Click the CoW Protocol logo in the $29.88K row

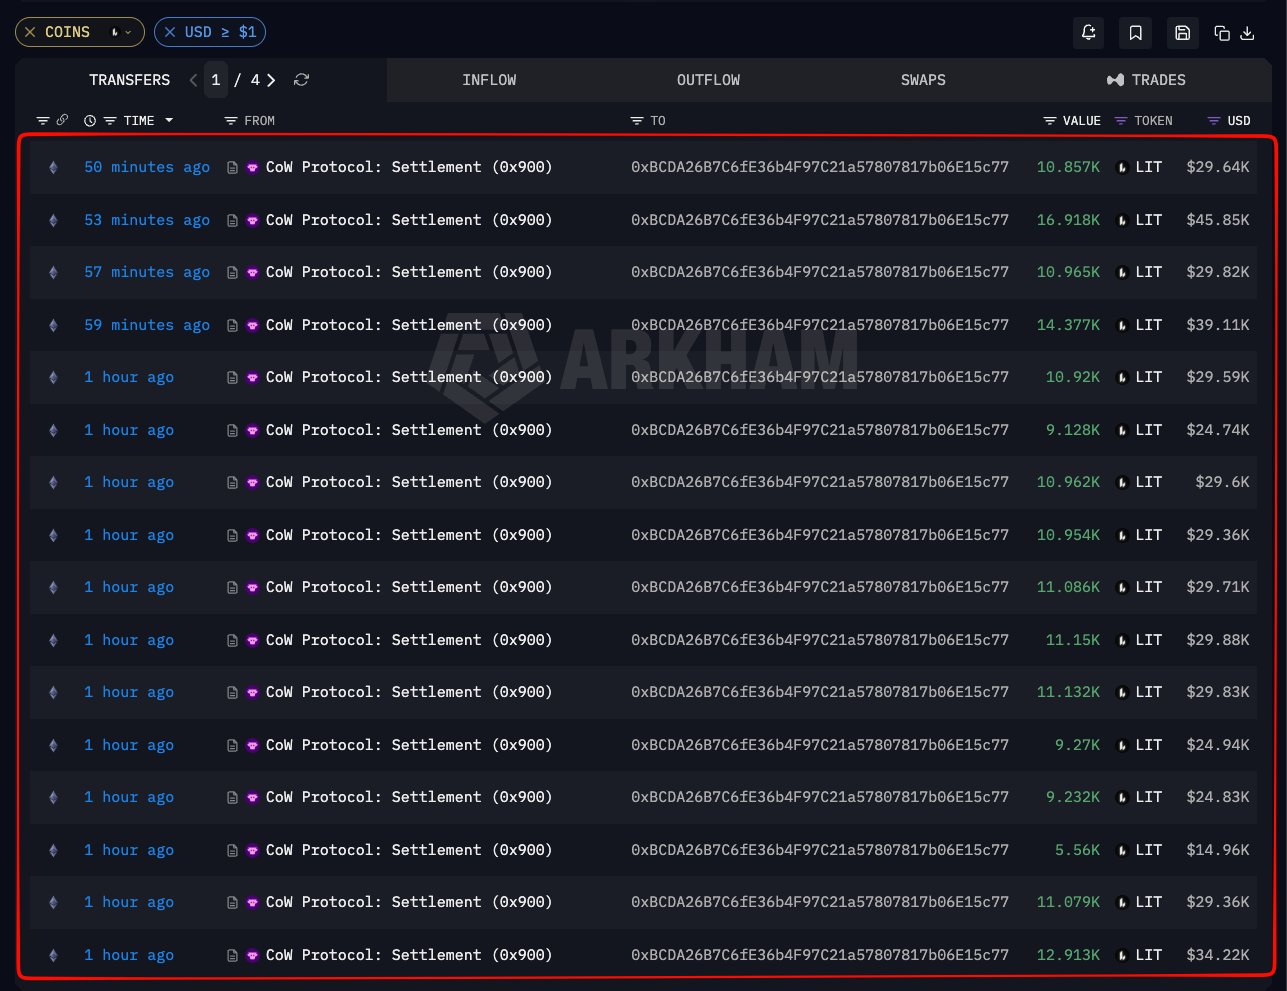click(x=252, y=641)
